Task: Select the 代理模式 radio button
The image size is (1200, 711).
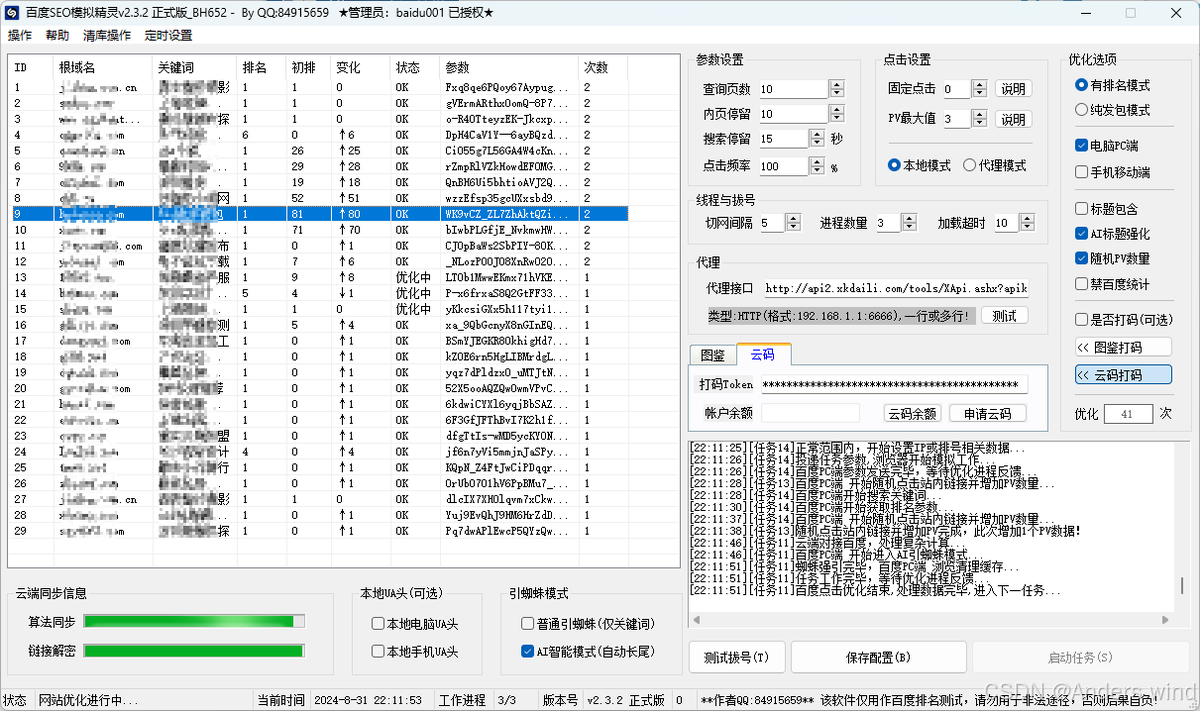Action: click(970, 166)
